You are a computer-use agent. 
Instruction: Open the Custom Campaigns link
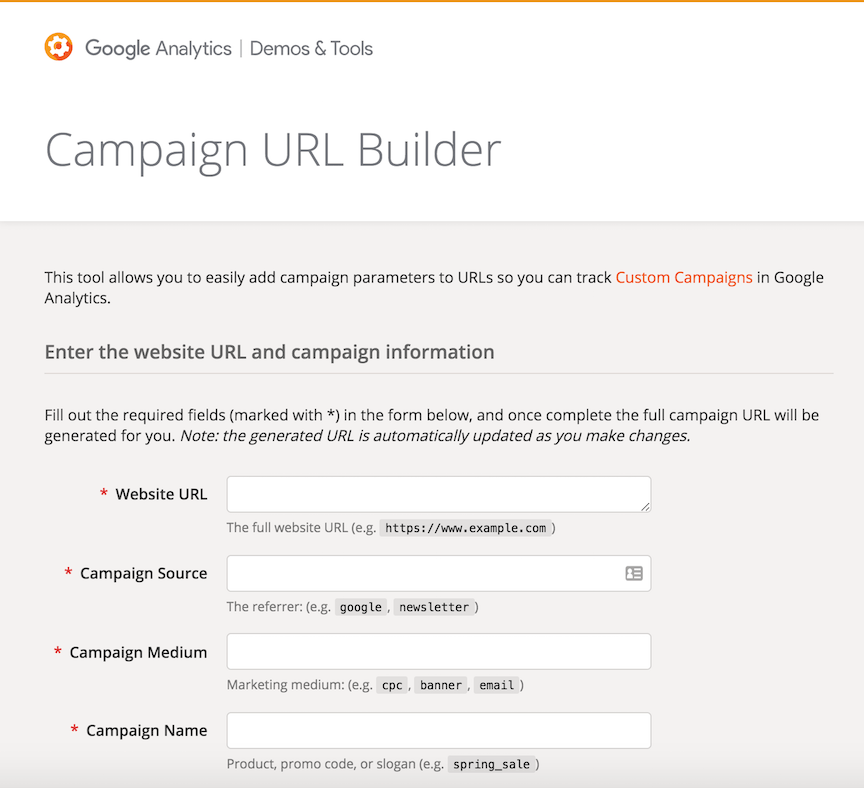[x=684, y=277]
